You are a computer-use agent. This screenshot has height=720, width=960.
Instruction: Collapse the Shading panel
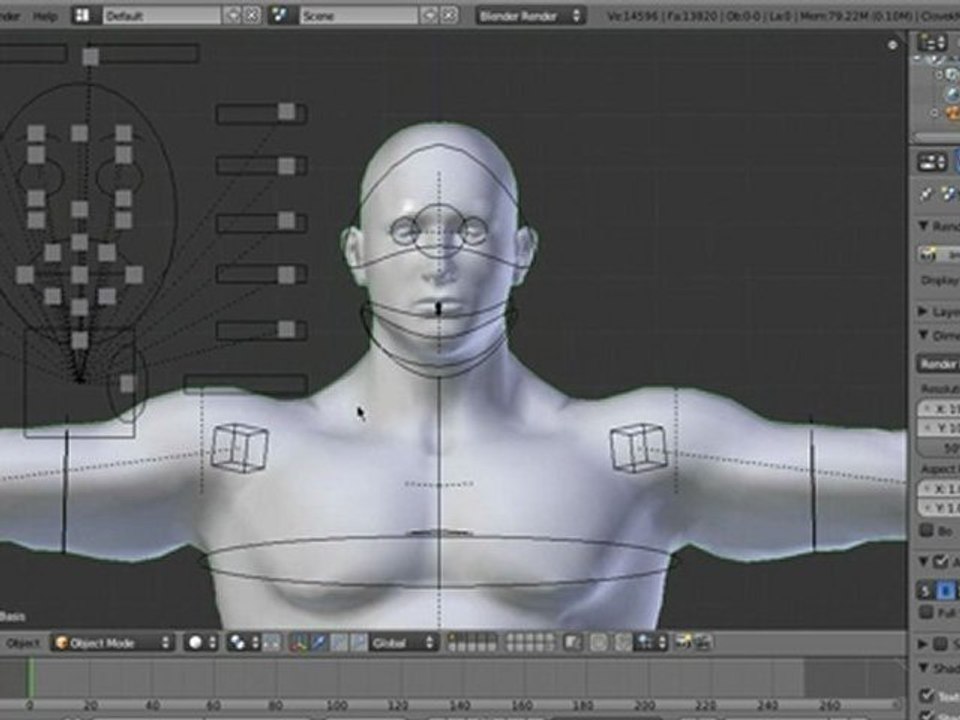pyautogui.click(x=924, y=667)
